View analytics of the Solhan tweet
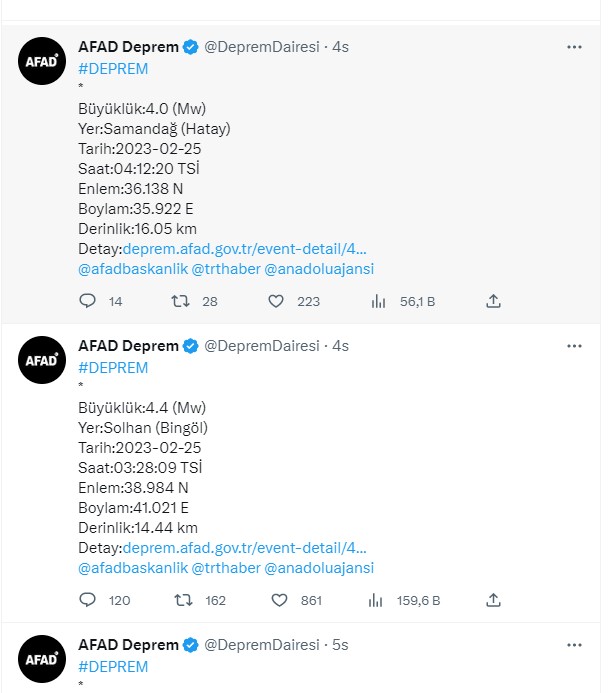Viewport: 612px width, 693px height. 379,600
